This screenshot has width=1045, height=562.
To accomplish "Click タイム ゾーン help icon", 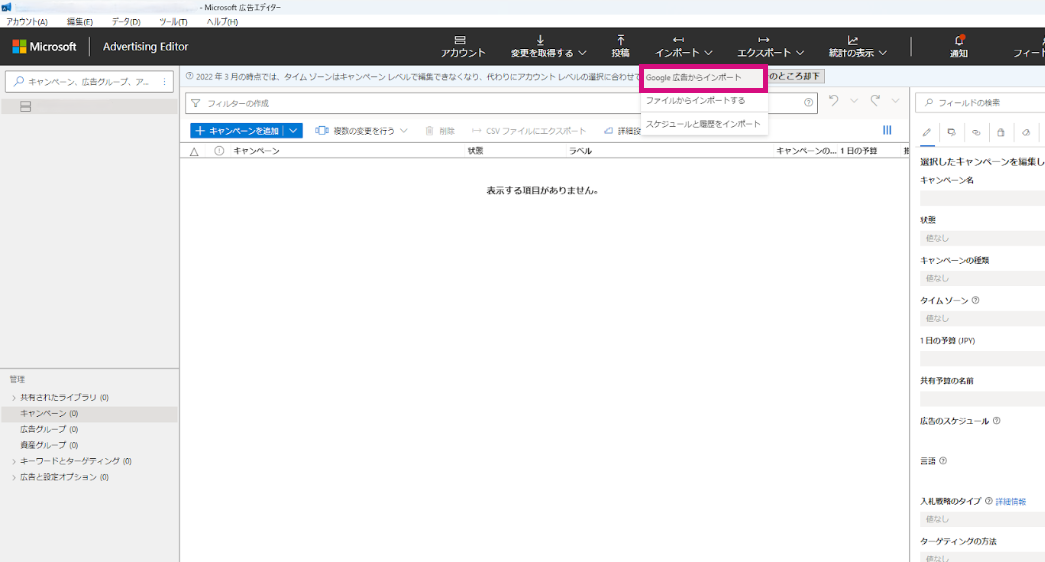I will pyautogui.click(x=976, y=301).
